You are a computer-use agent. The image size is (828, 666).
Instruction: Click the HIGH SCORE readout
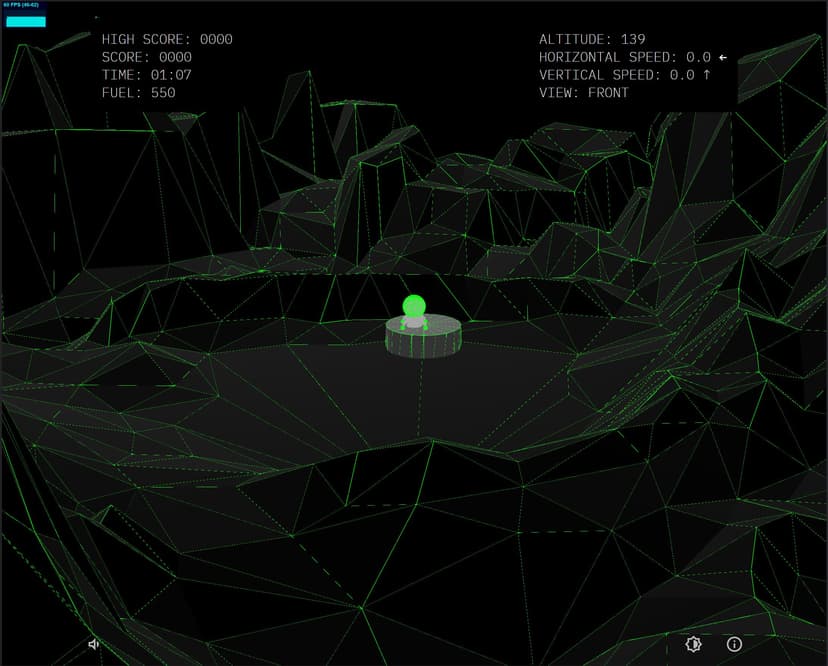coord(167,40)
